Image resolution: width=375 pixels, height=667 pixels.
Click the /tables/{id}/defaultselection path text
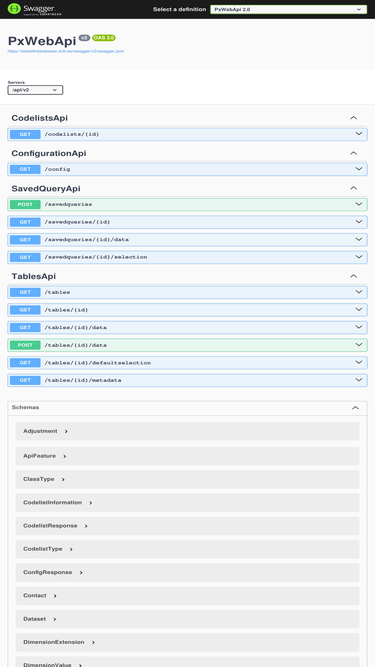click(98, 363)
